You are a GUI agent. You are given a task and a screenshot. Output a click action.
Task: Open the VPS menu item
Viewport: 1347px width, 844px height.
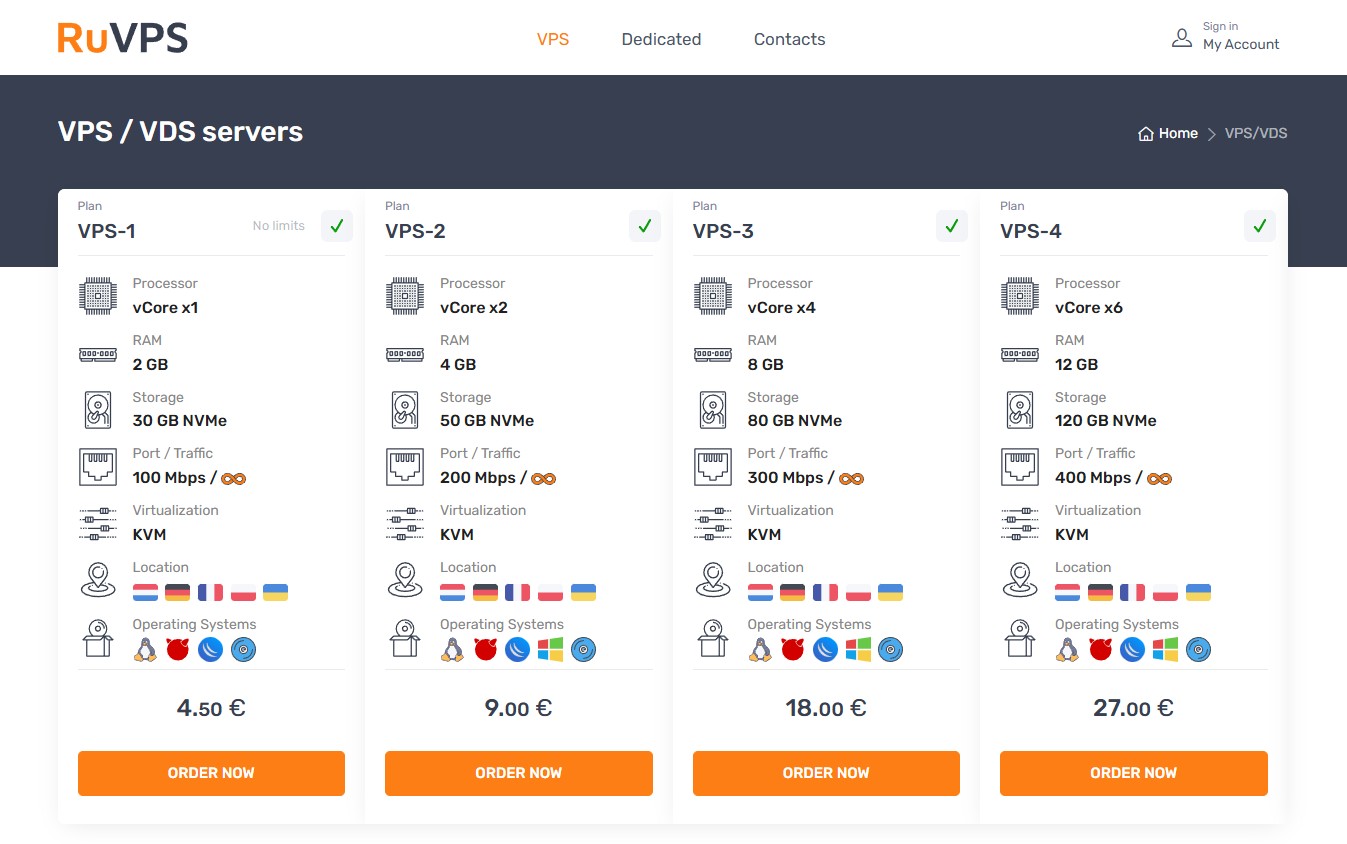553,39
